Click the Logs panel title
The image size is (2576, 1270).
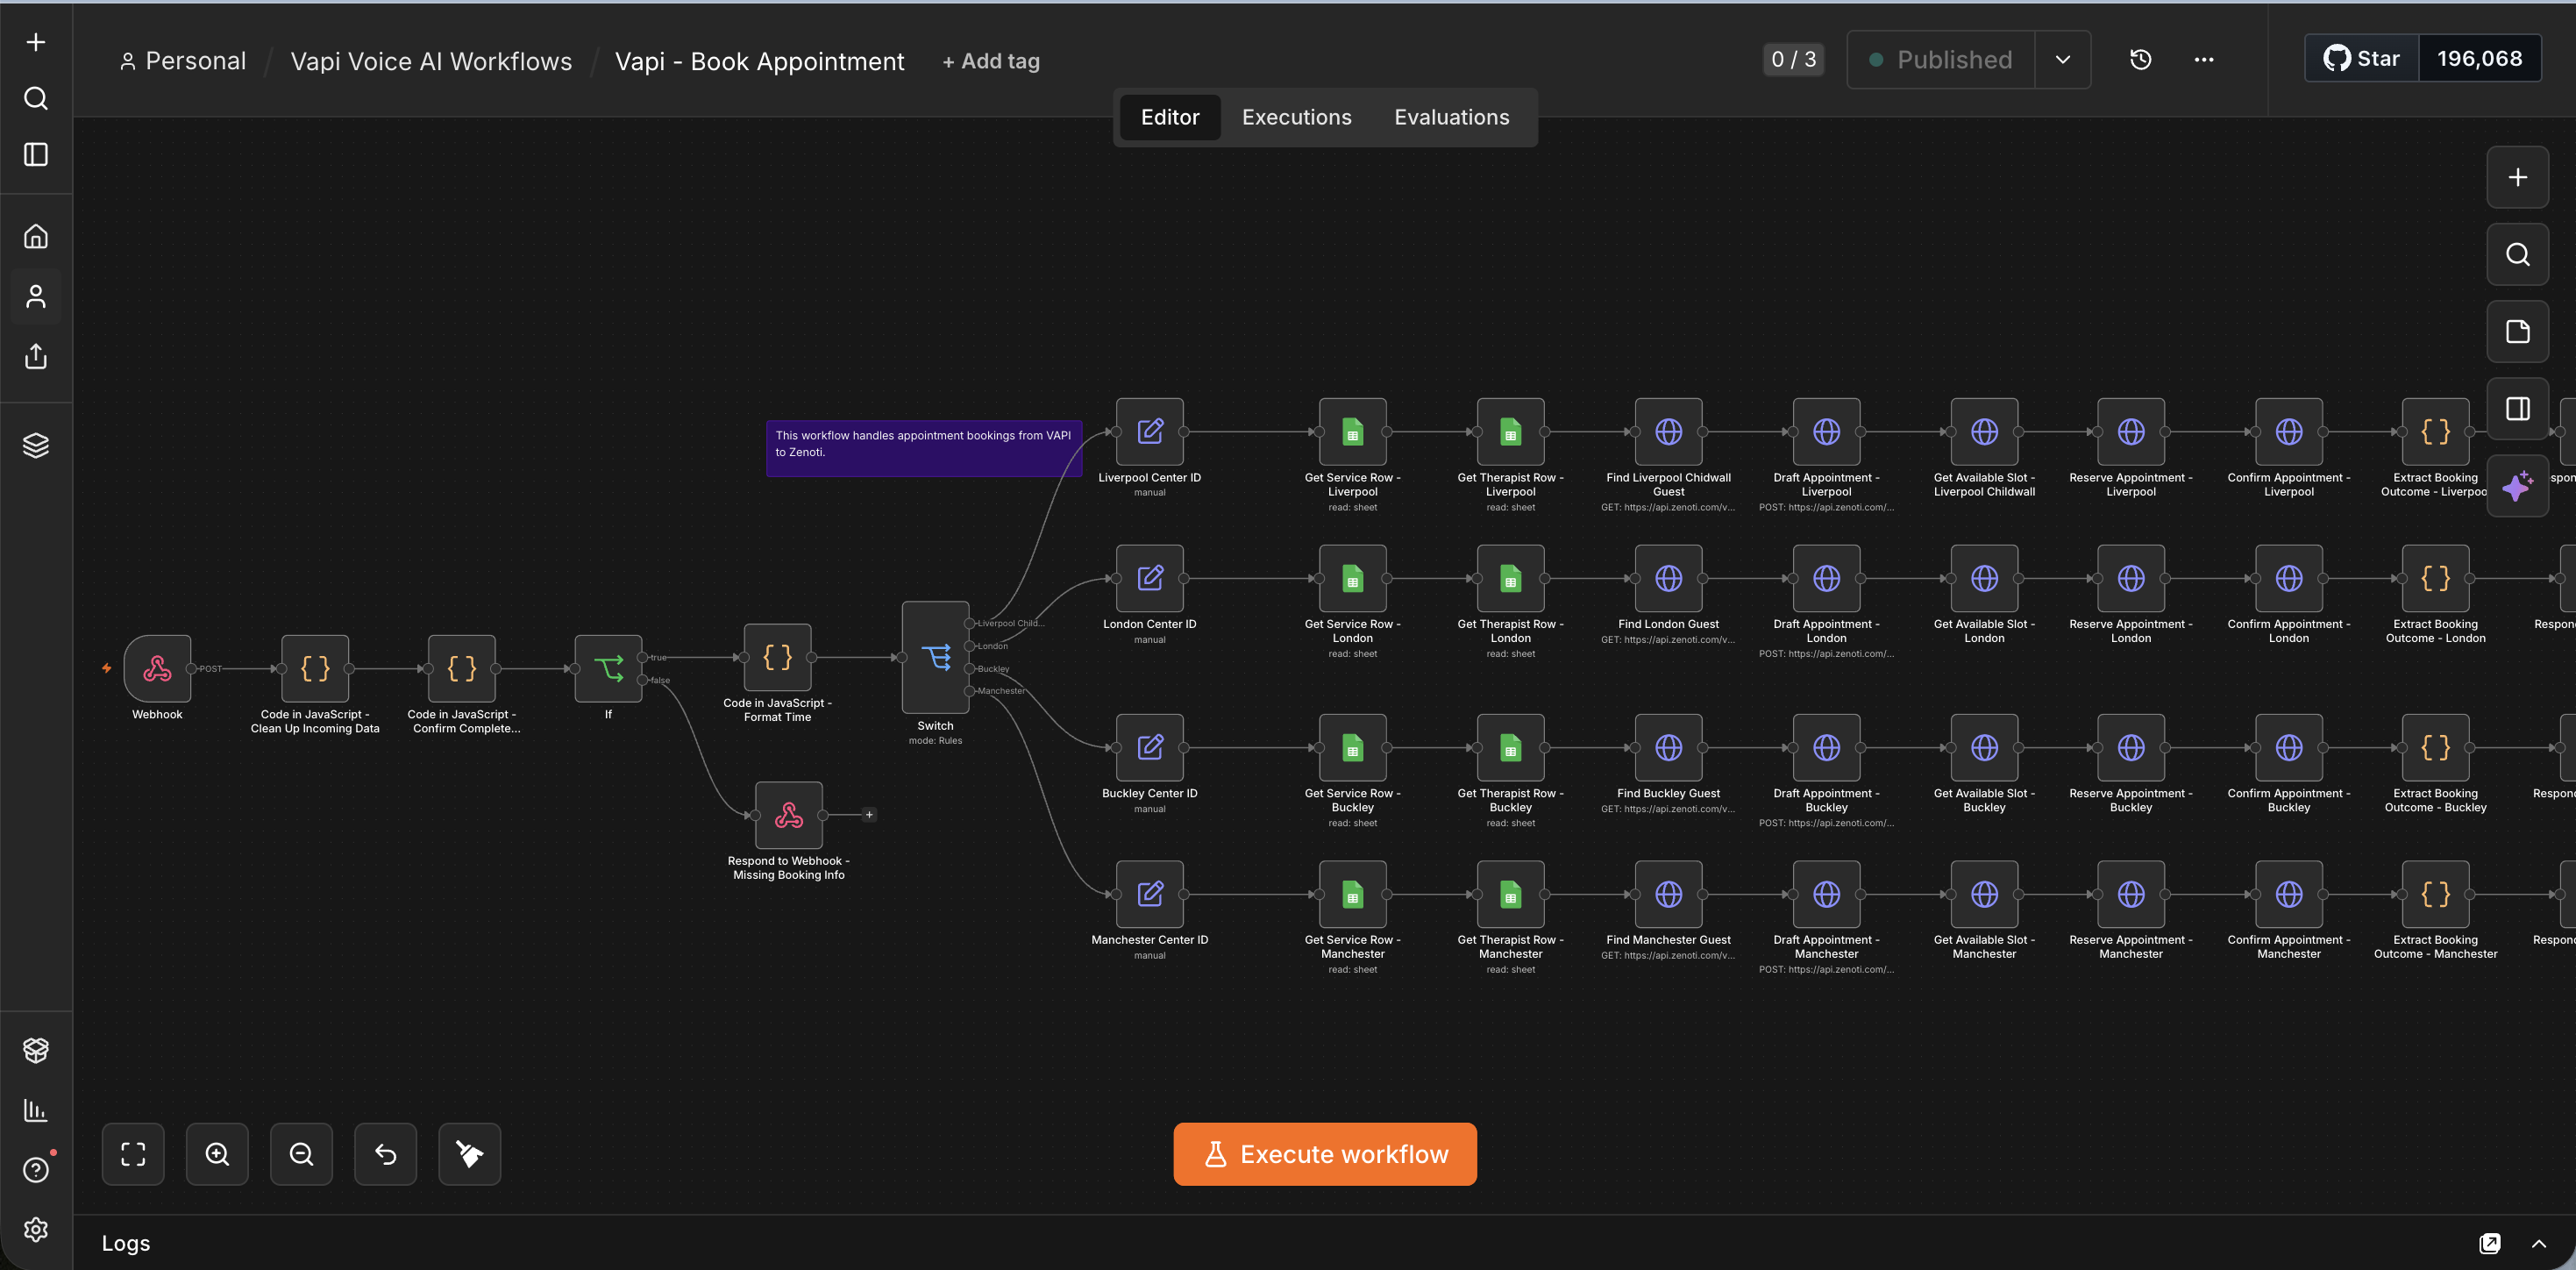coord(126,1243)
